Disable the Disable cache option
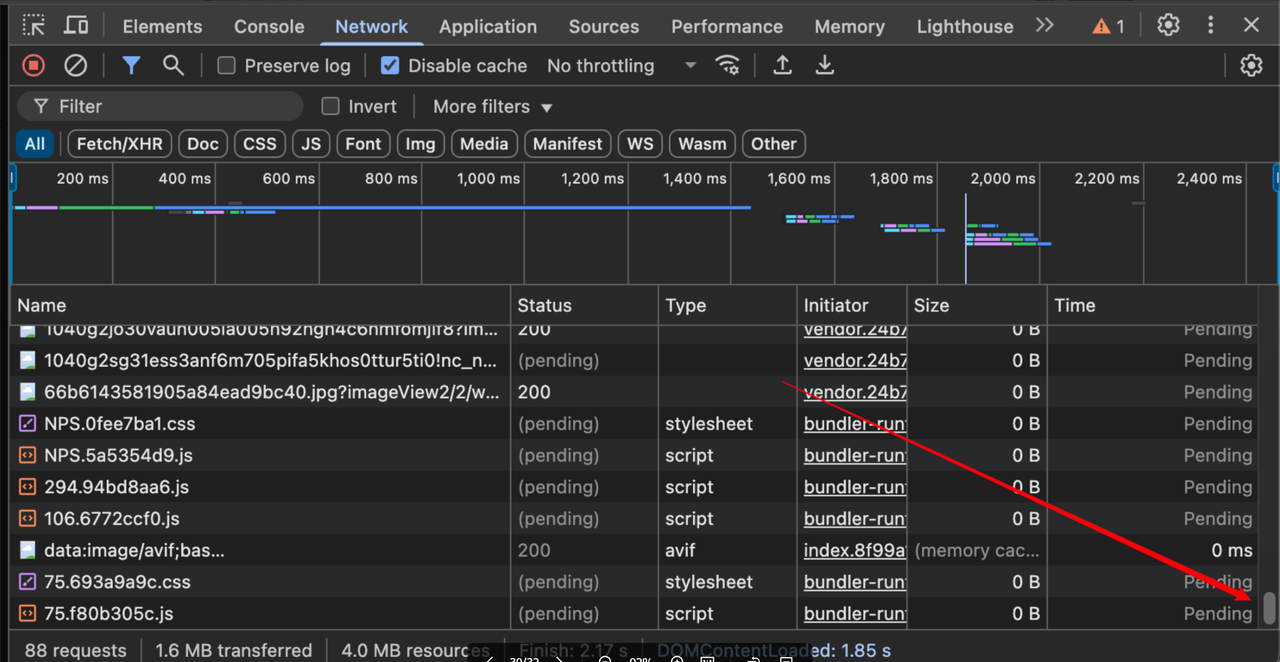 click(389, 65)
